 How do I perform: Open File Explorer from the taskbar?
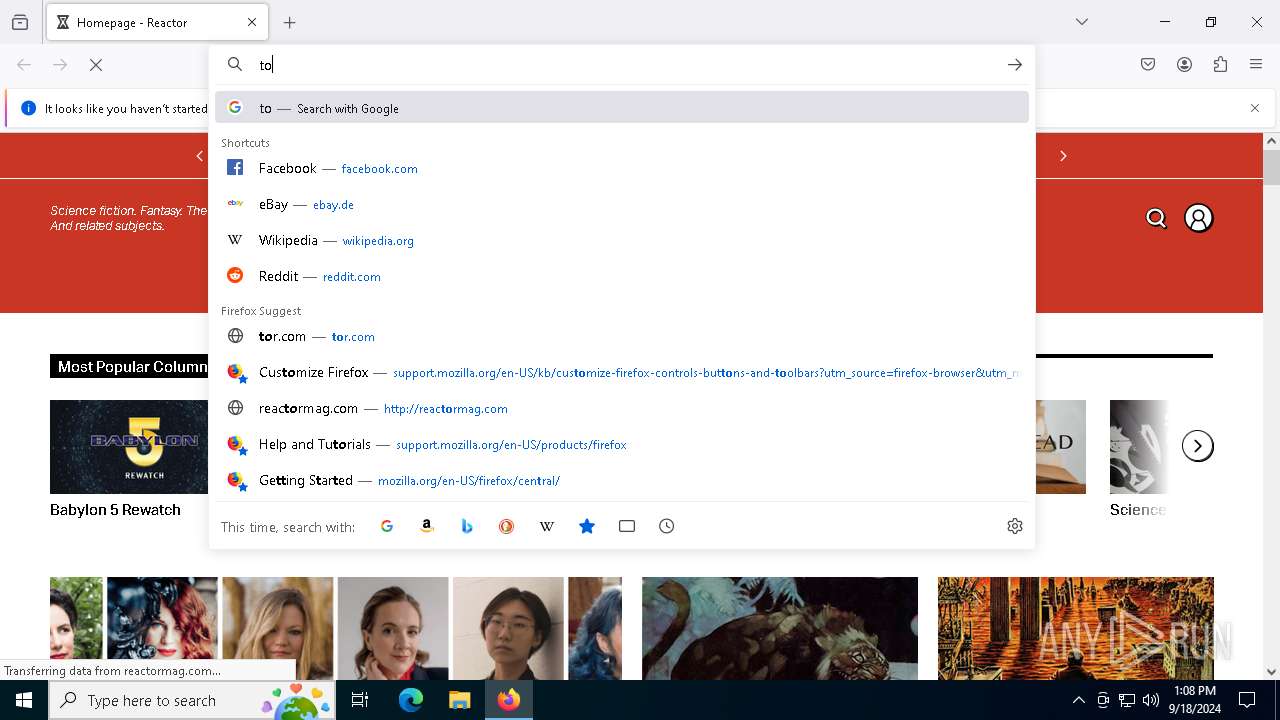[459, 700]
